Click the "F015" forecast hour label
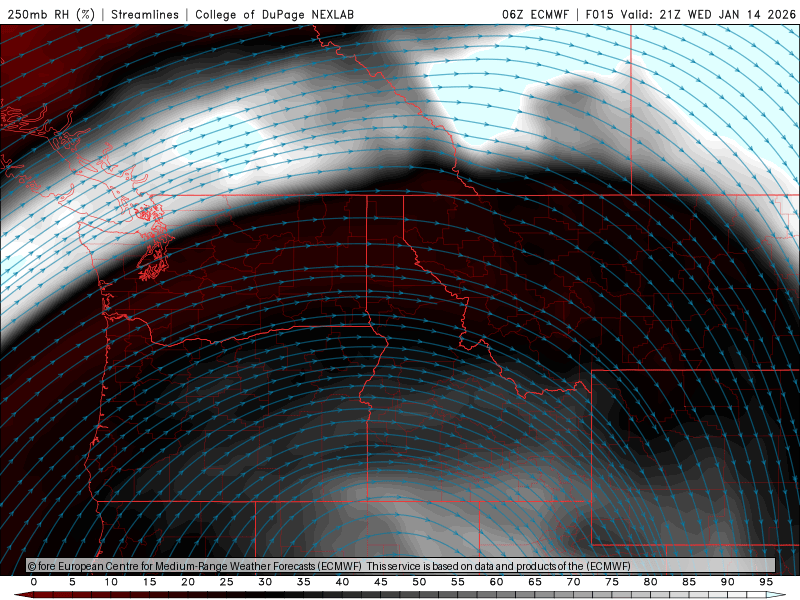 click(599, 14)
